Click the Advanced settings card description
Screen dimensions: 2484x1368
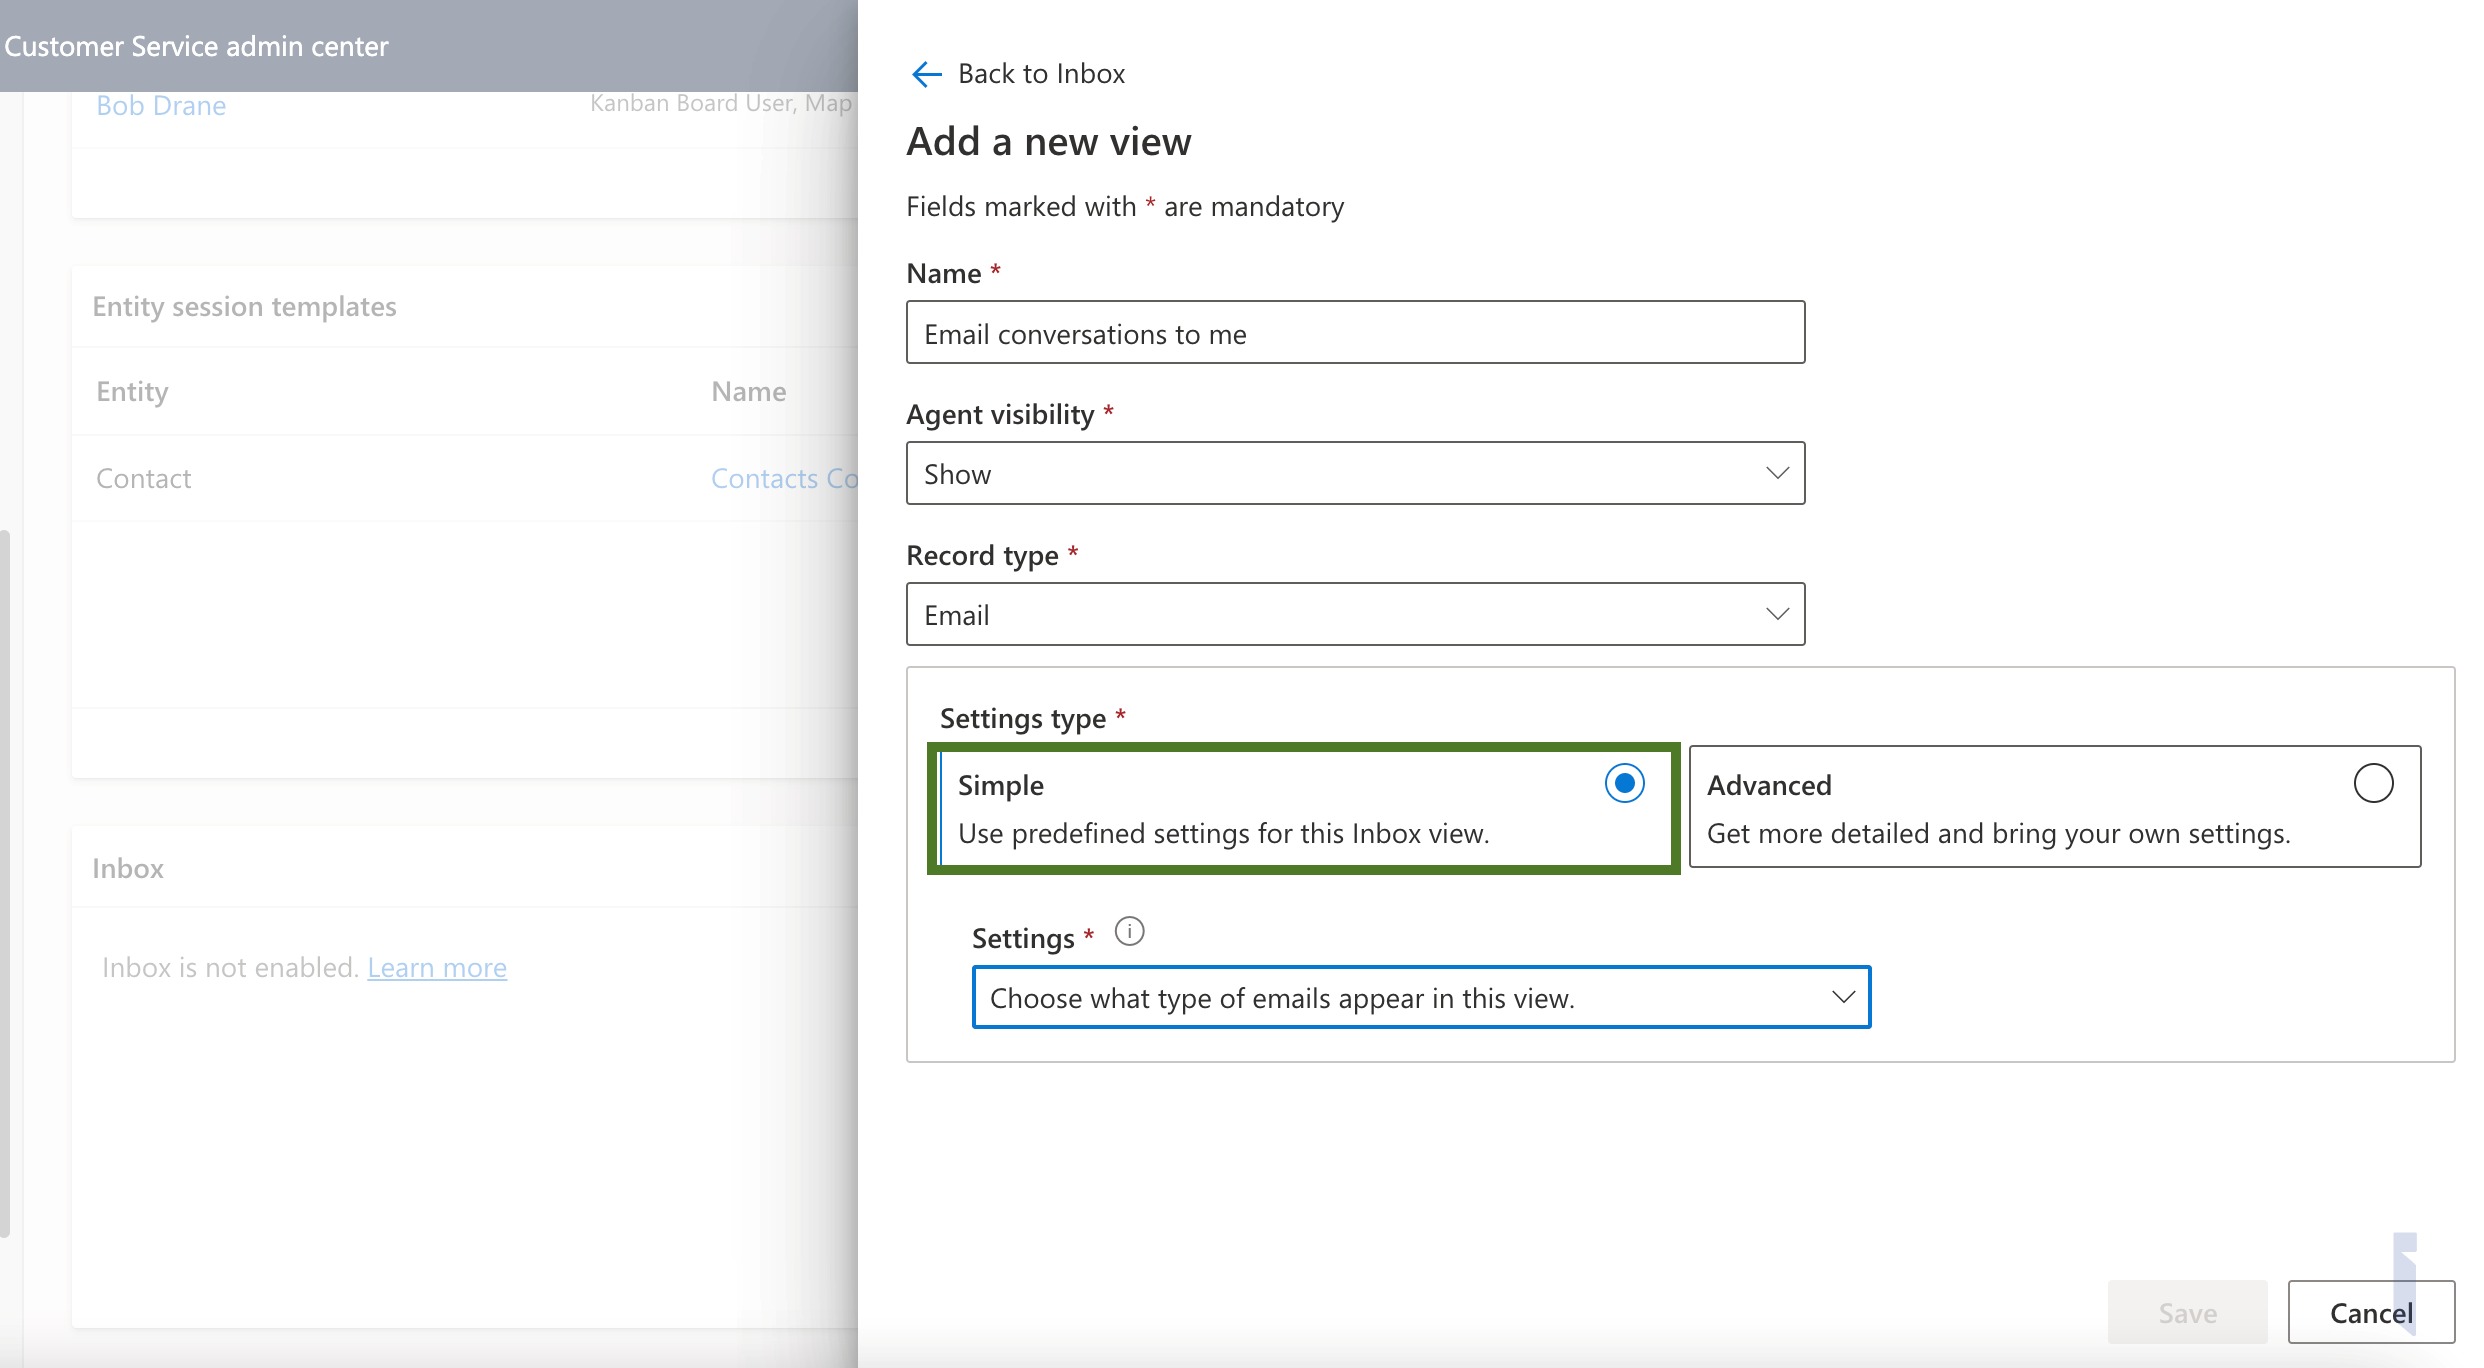(x=1998, y=834)
